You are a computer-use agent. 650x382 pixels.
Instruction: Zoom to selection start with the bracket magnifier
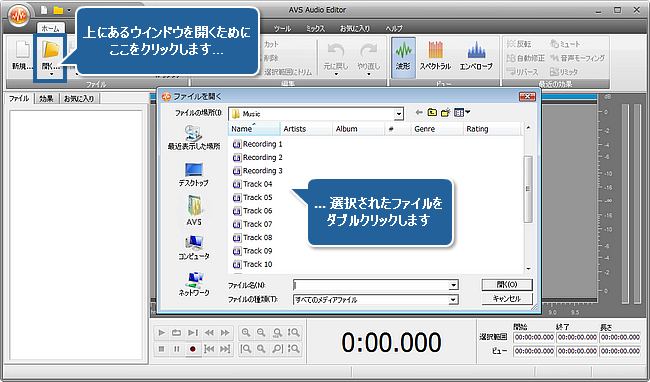pyautogui.click(x=246, y=349)
